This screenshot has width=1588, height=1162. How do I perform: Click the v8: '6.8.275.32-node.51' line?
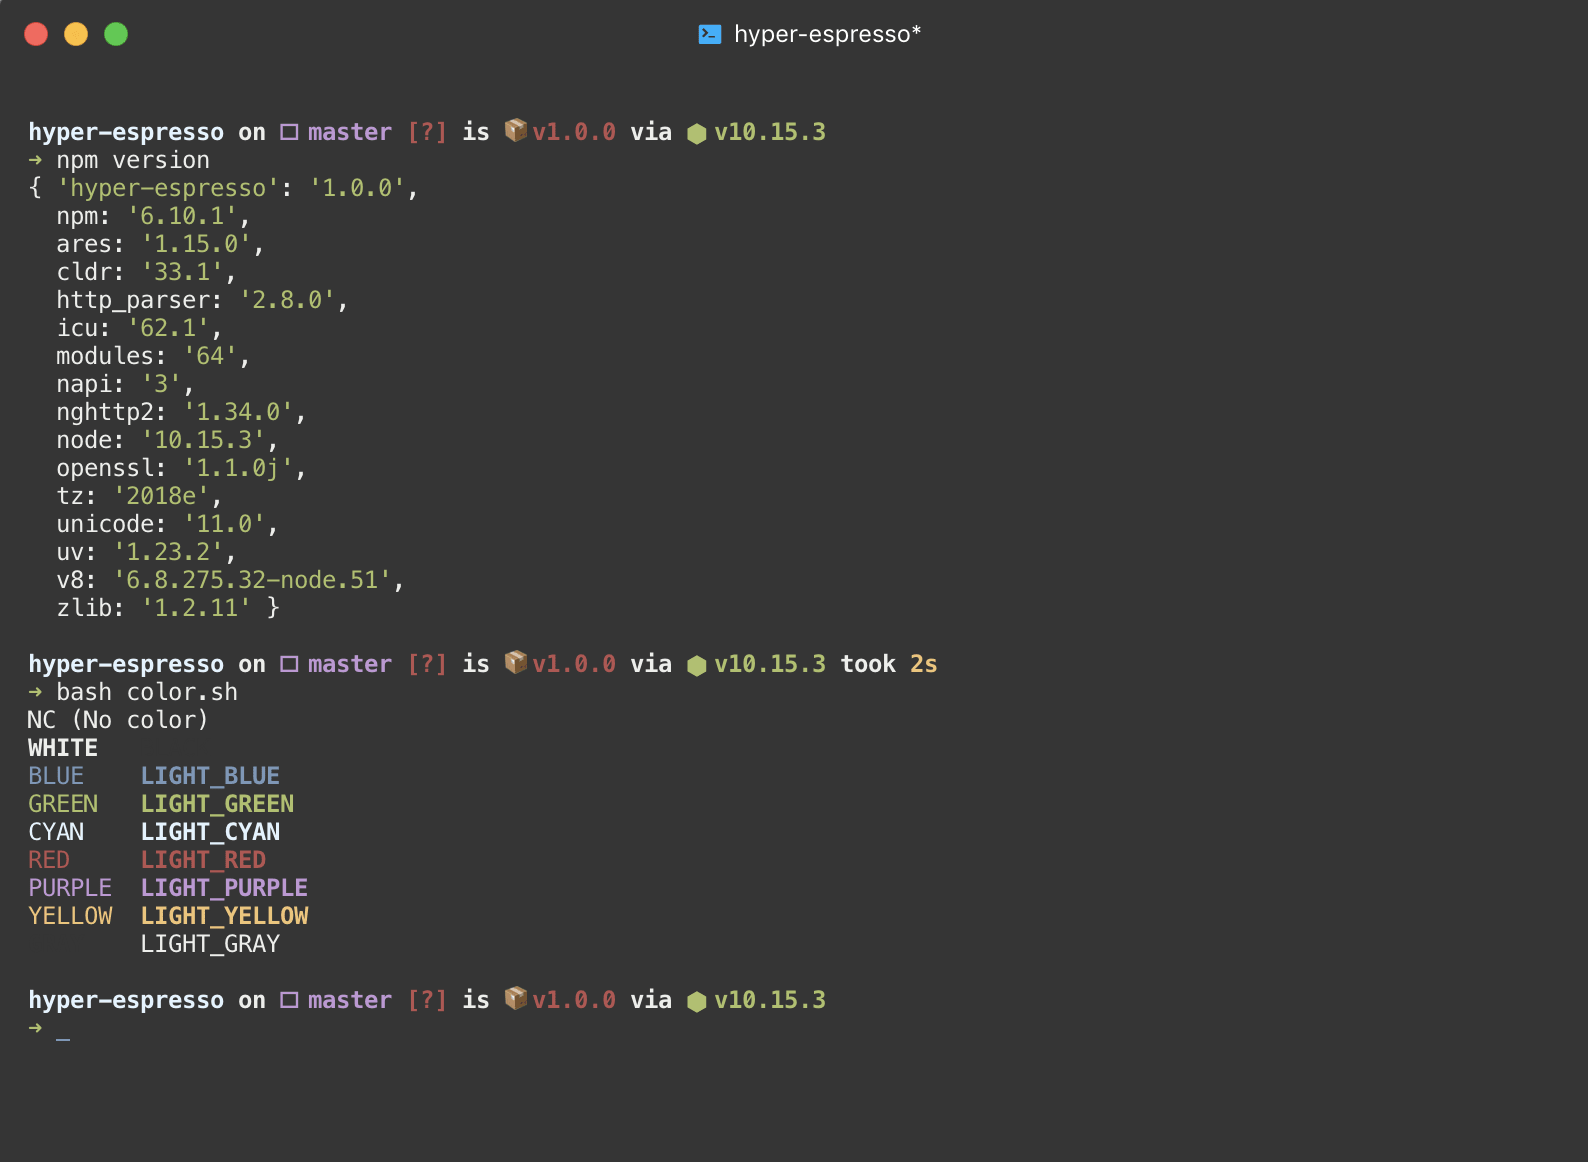230,580
